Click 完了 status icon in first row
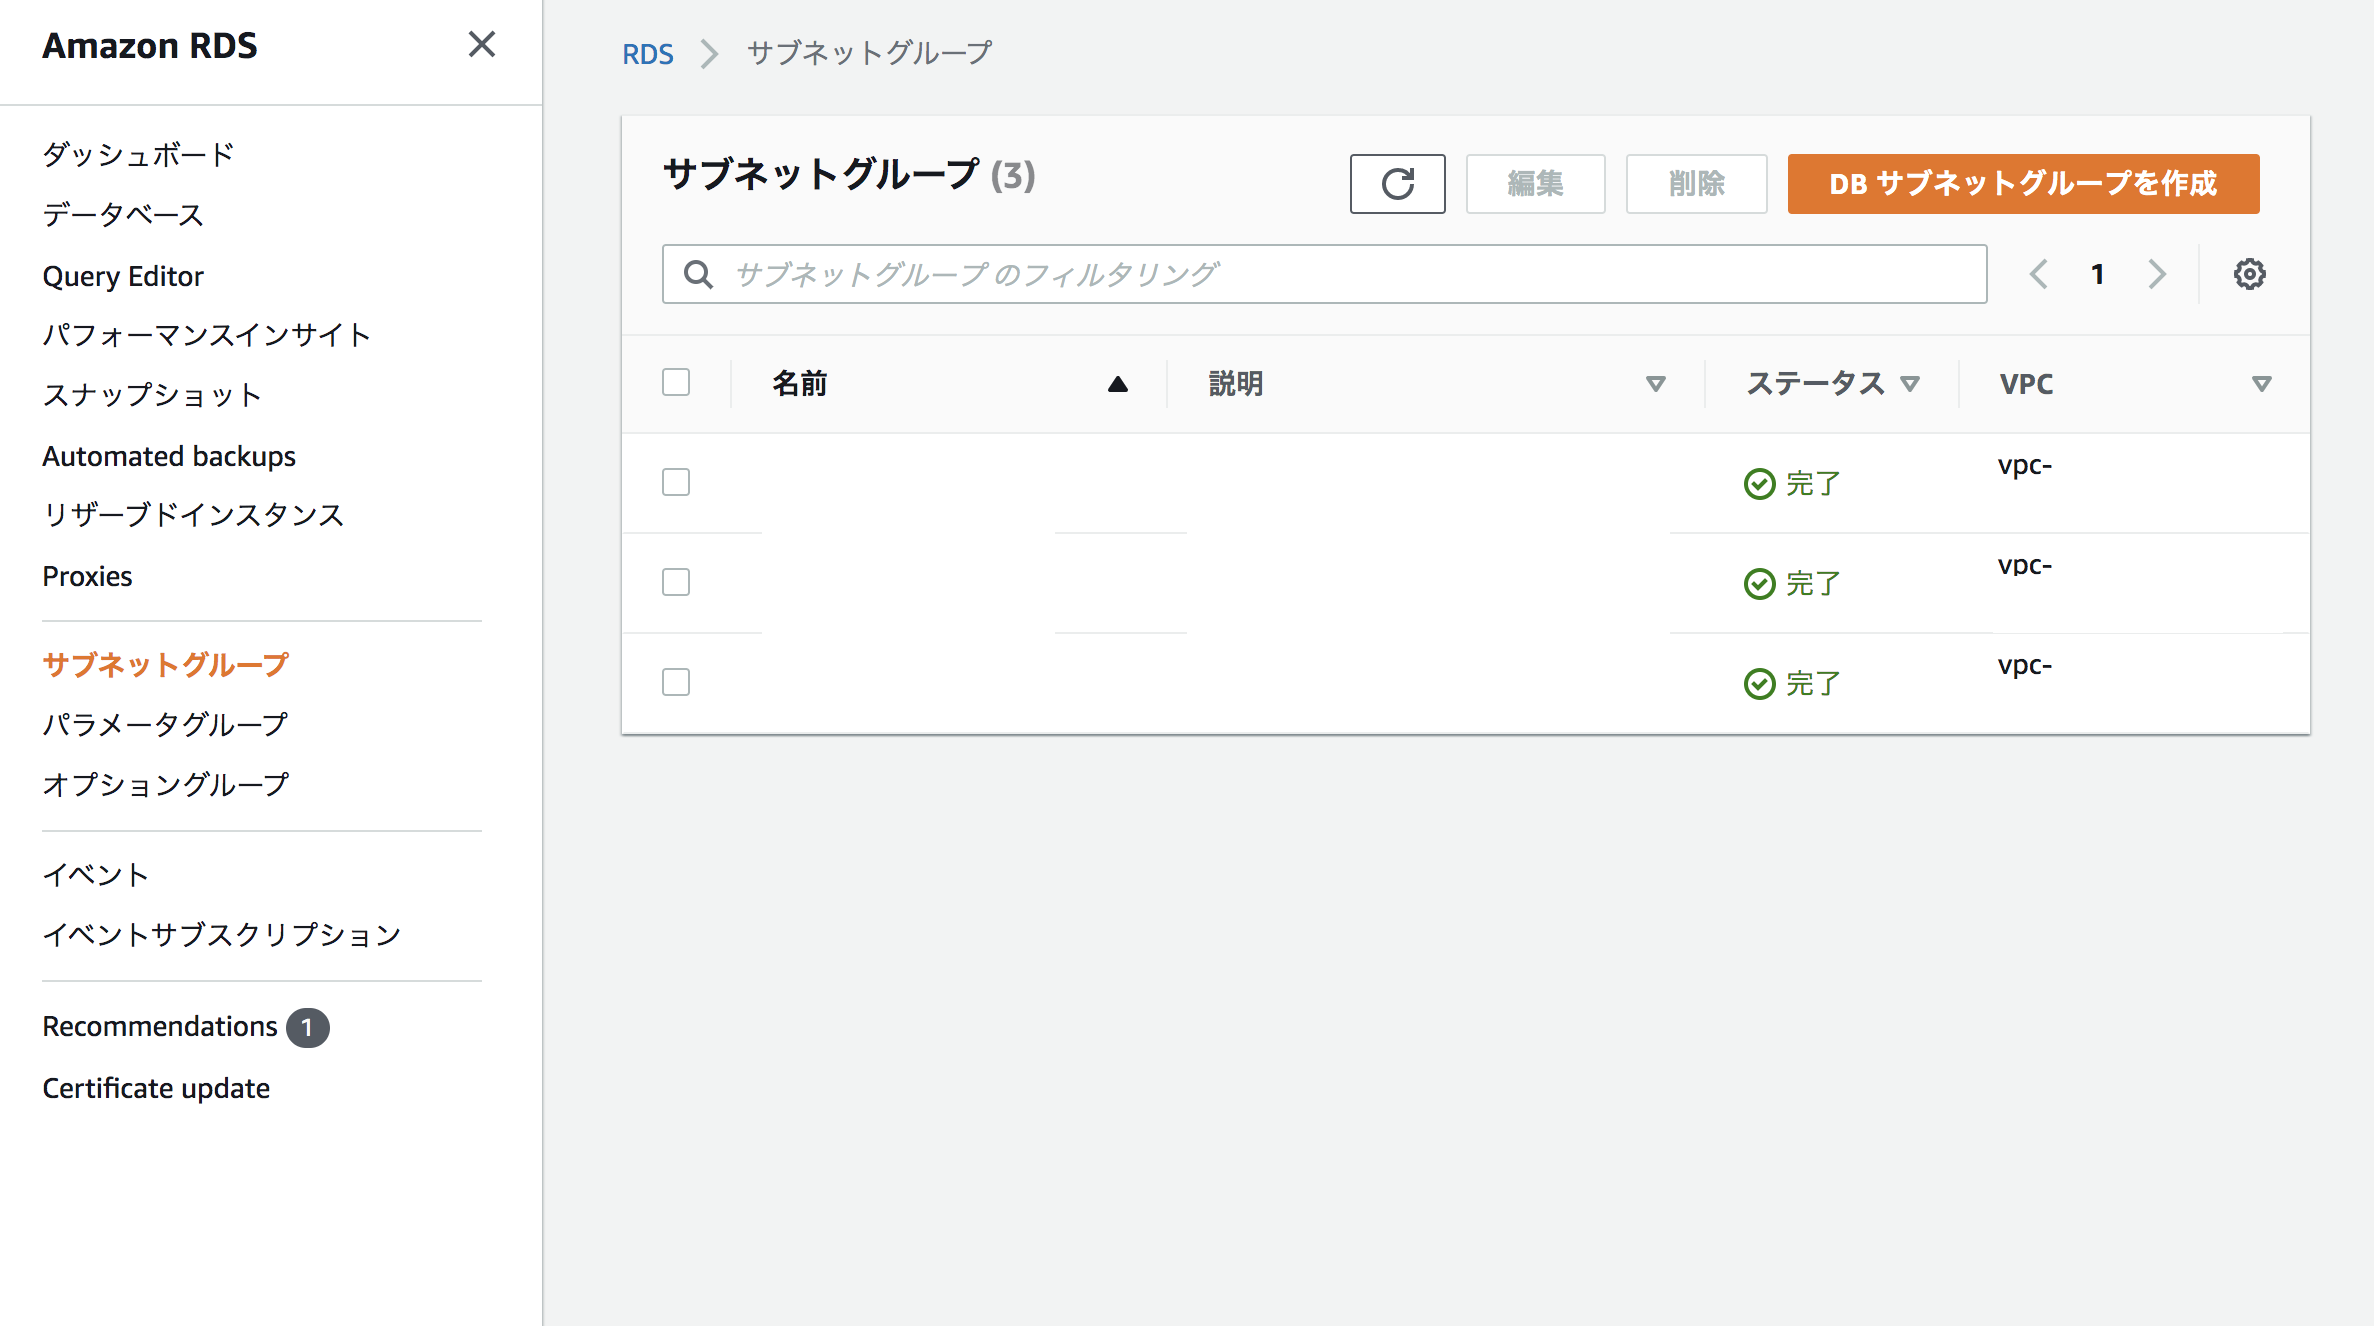The image size is (2374, 1326). click(x=1759, y=484)
